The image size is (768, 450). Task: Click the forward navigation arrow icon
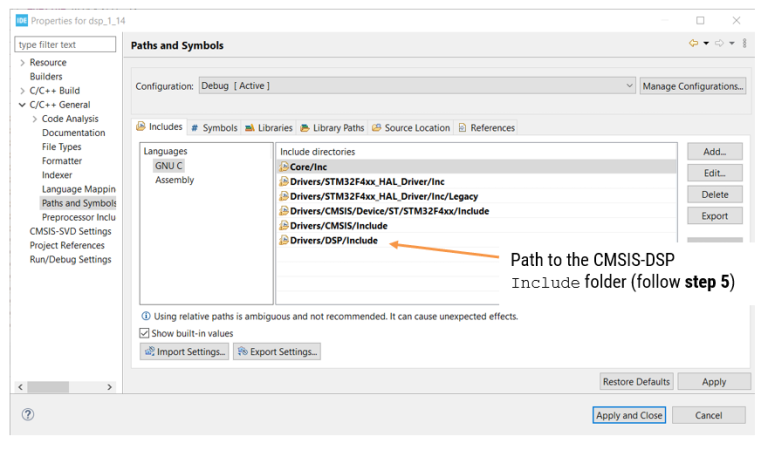pos(719,44)
